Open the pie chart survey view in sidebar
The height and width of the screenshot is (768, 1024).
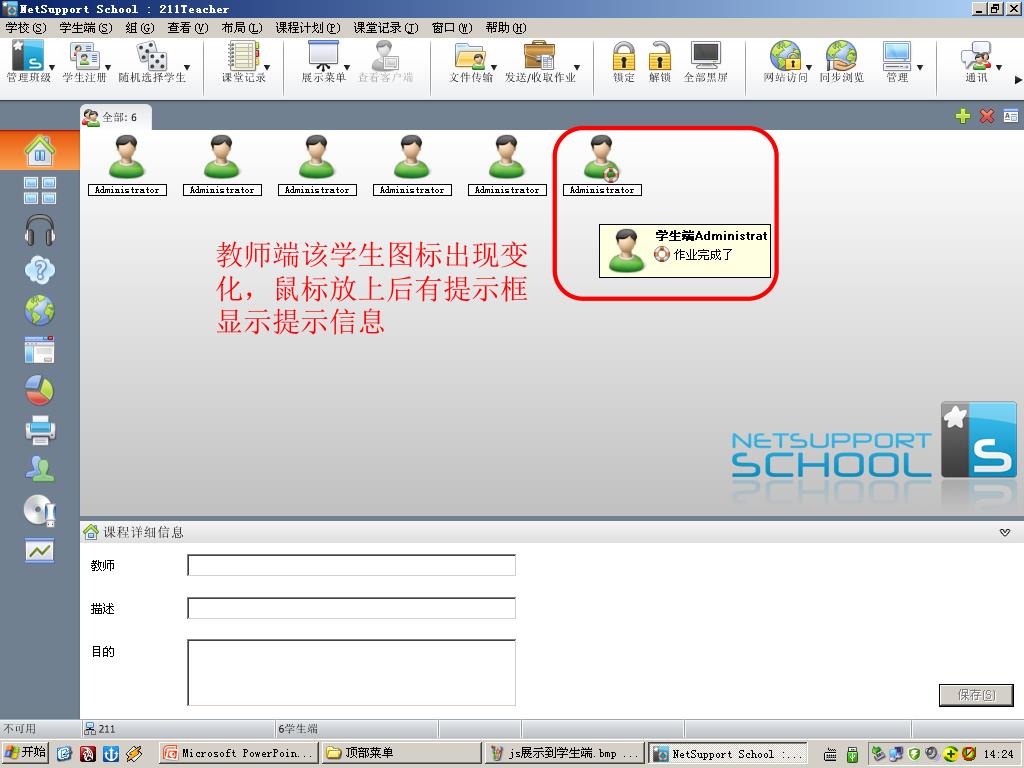tap(40, 391)
